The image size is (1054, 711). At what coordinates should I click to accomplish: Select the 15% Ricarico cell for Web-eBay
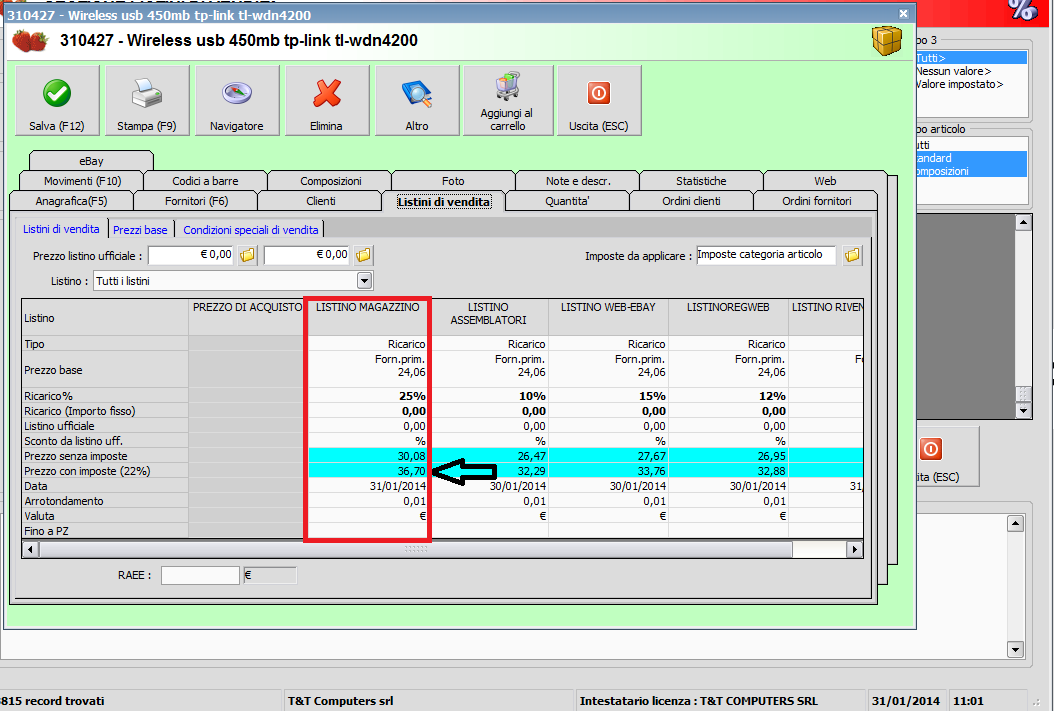pyautogui.click(x=608, y=396)
